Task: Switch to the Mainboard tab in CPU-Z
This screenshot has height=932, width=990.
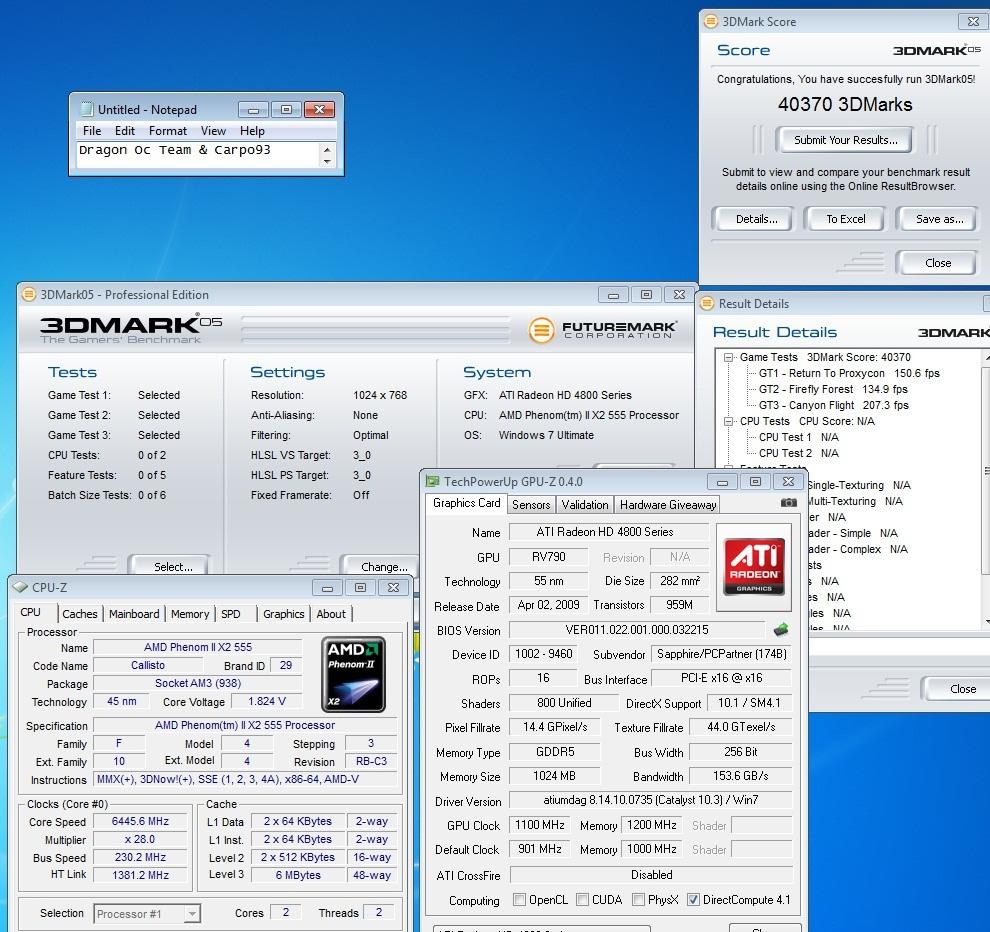Action: 134,614
